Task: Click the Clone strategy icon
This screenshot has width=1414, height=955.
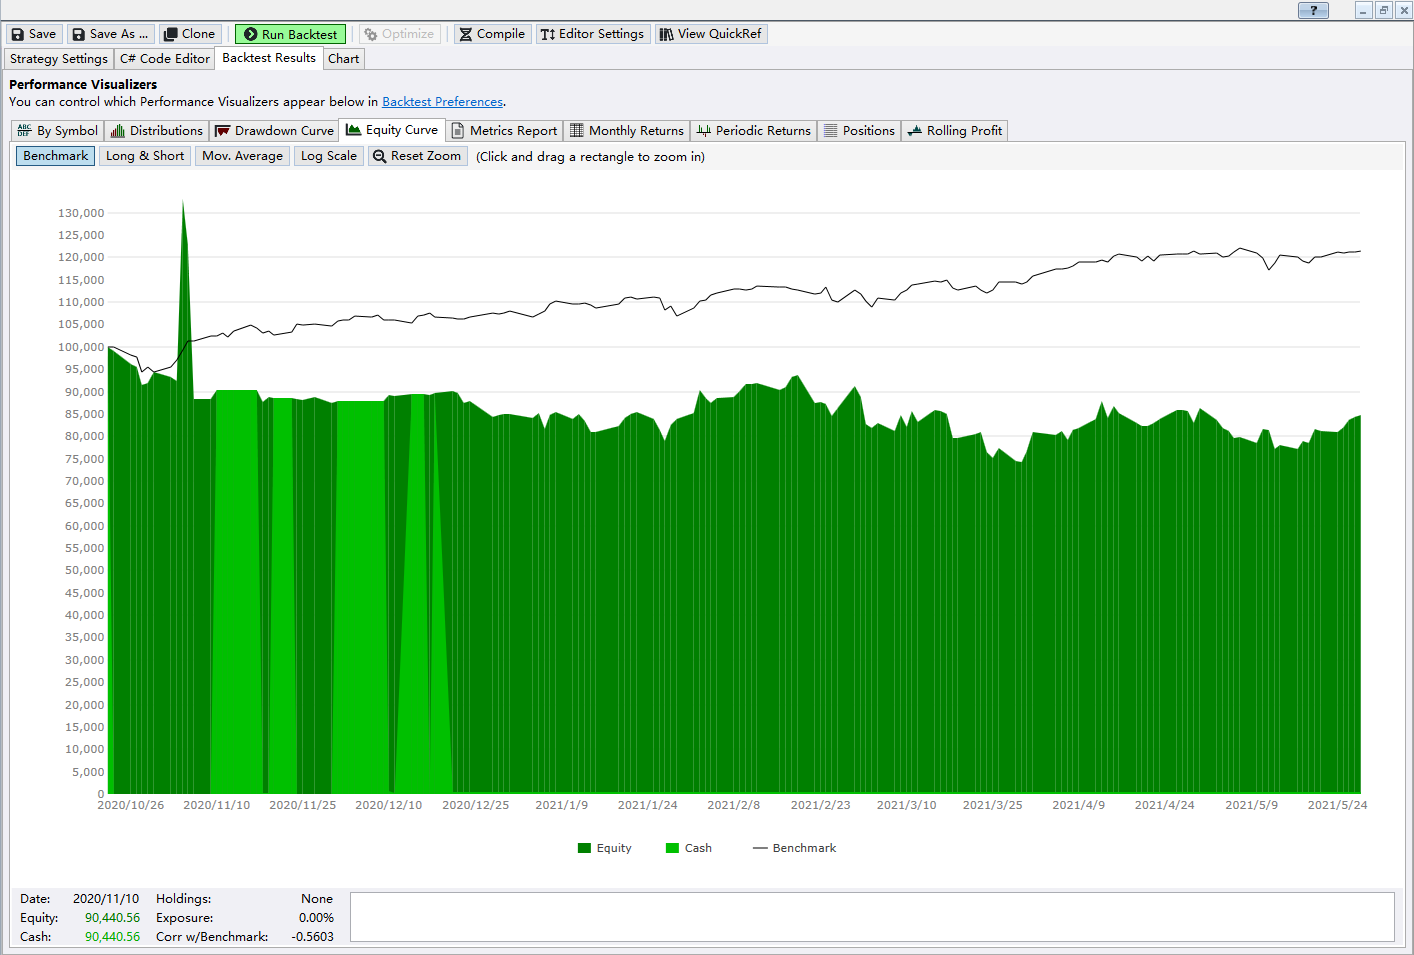Action: click(x=171, y=34)
